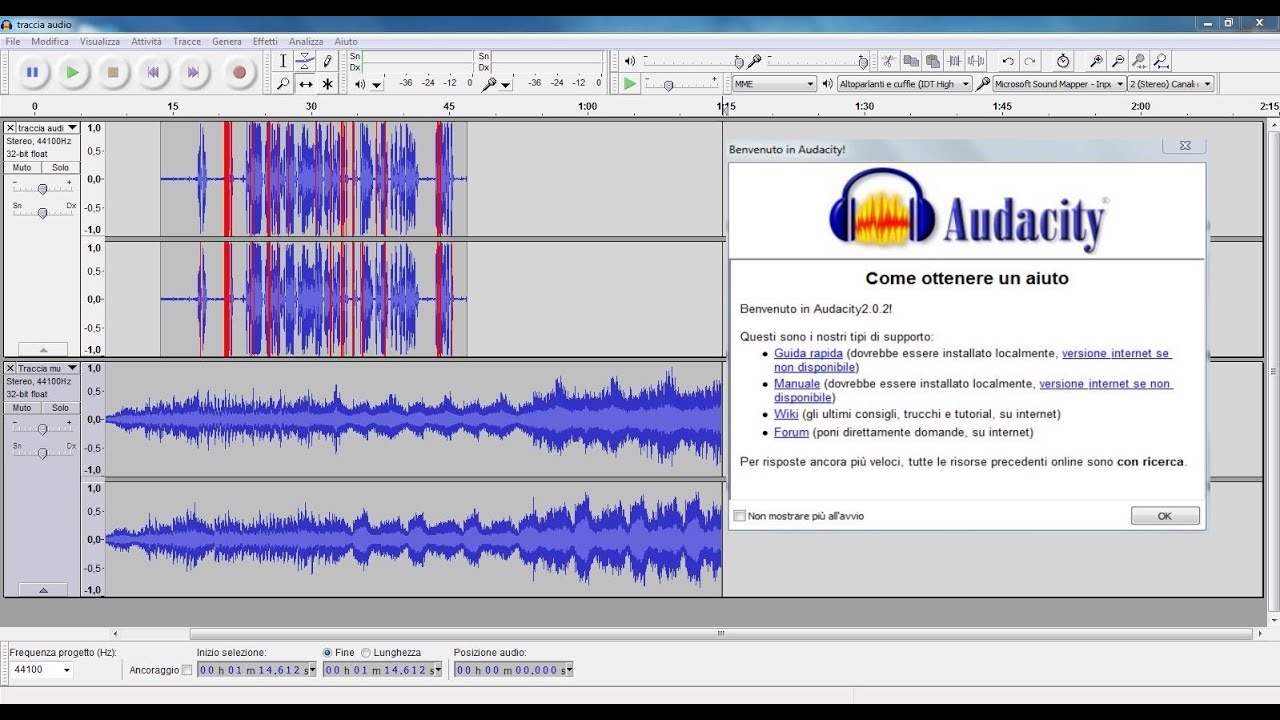Image resolution: width=1280 pixels, height=720 pixels.
Task: Open the 2 (Stereo) Canali dropdown
Action: (x=1171, y=84)
